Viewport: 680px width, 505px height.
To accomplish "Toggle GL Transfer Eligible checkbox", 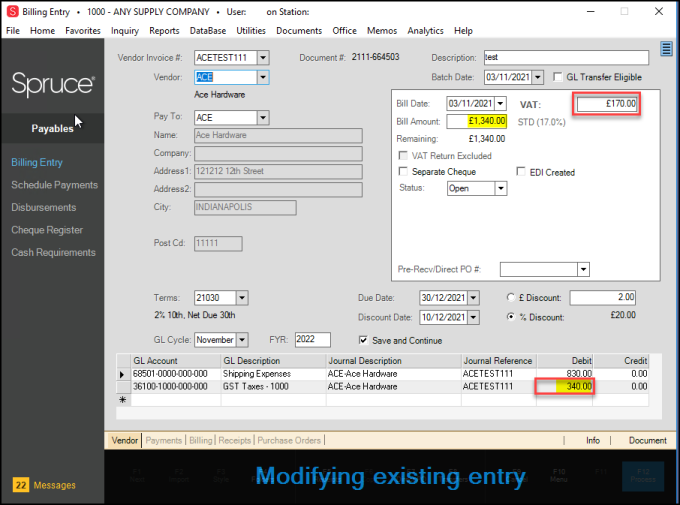I will [x=558, y=77].
